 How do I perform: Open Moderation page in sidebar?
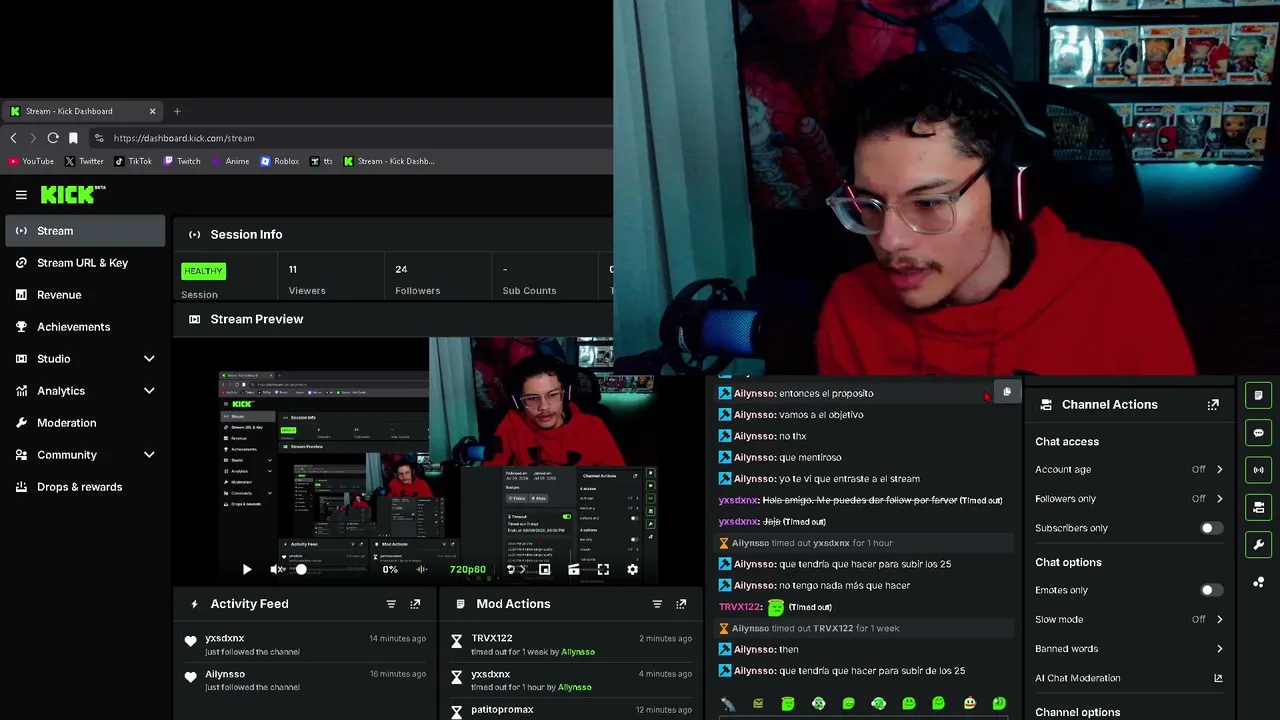tap(85, 423)
